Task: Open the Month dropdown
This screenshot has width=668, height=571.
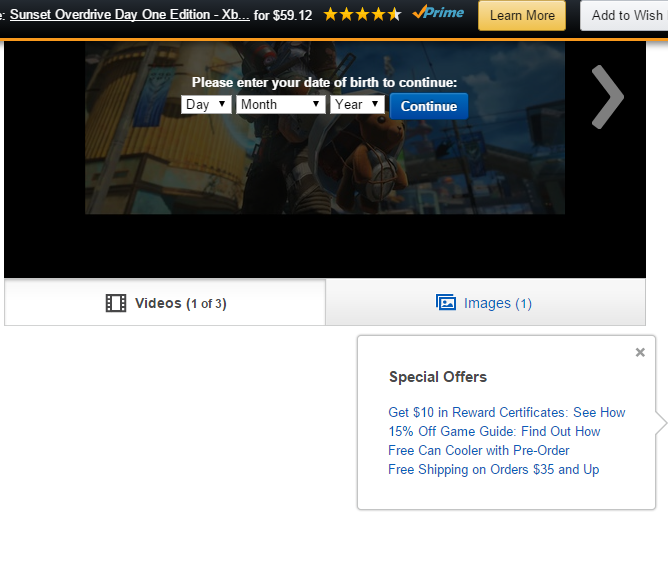Action: (x=281, y=104)
